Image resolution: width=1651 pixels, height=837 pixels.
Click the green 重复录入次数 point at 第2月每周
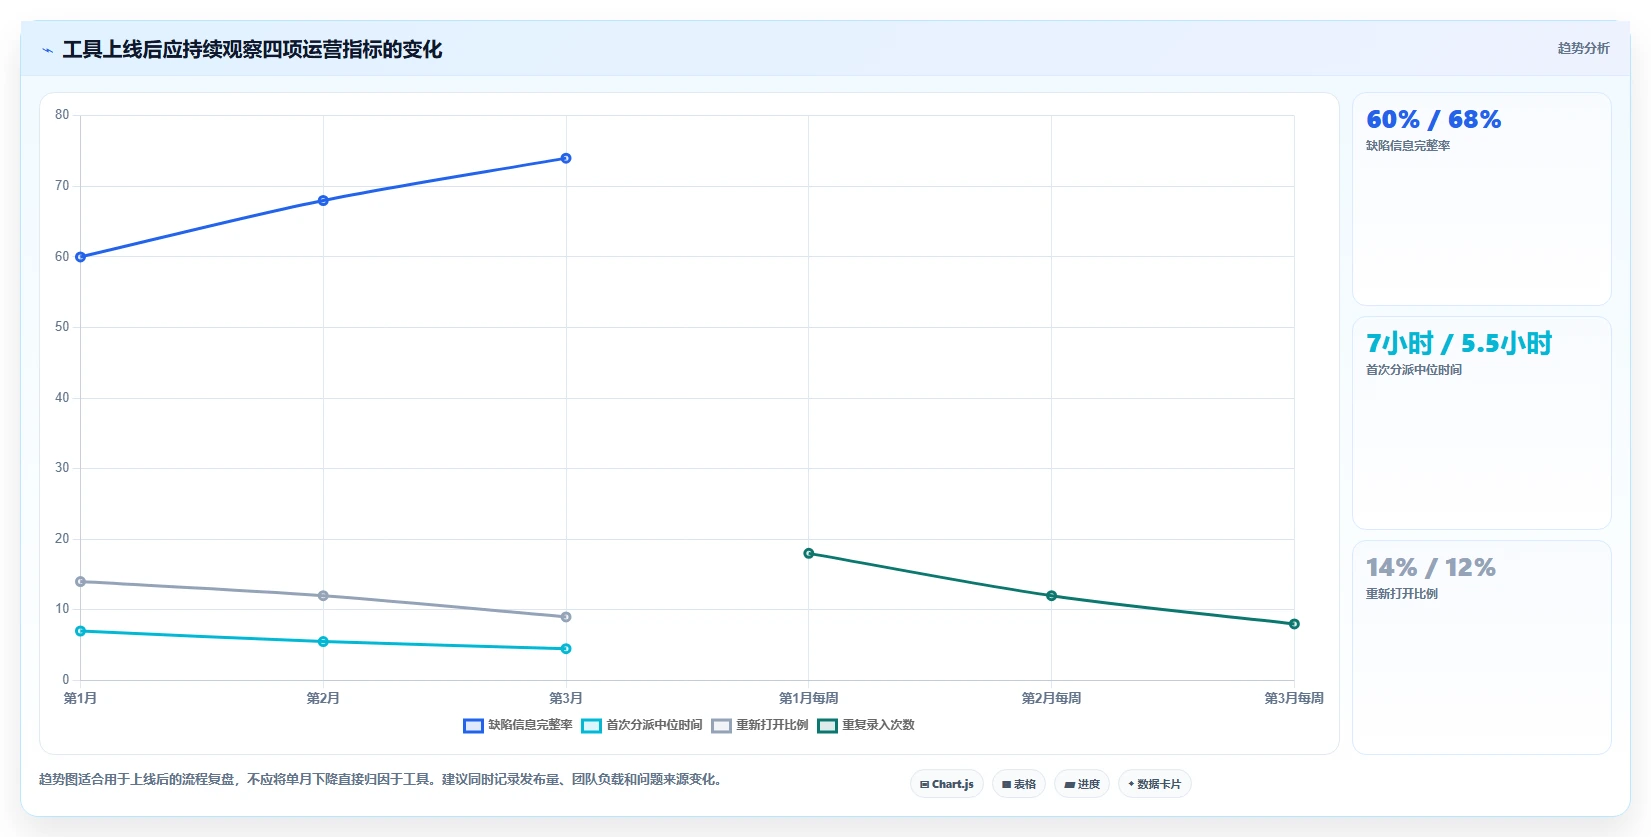point(1051,596)
